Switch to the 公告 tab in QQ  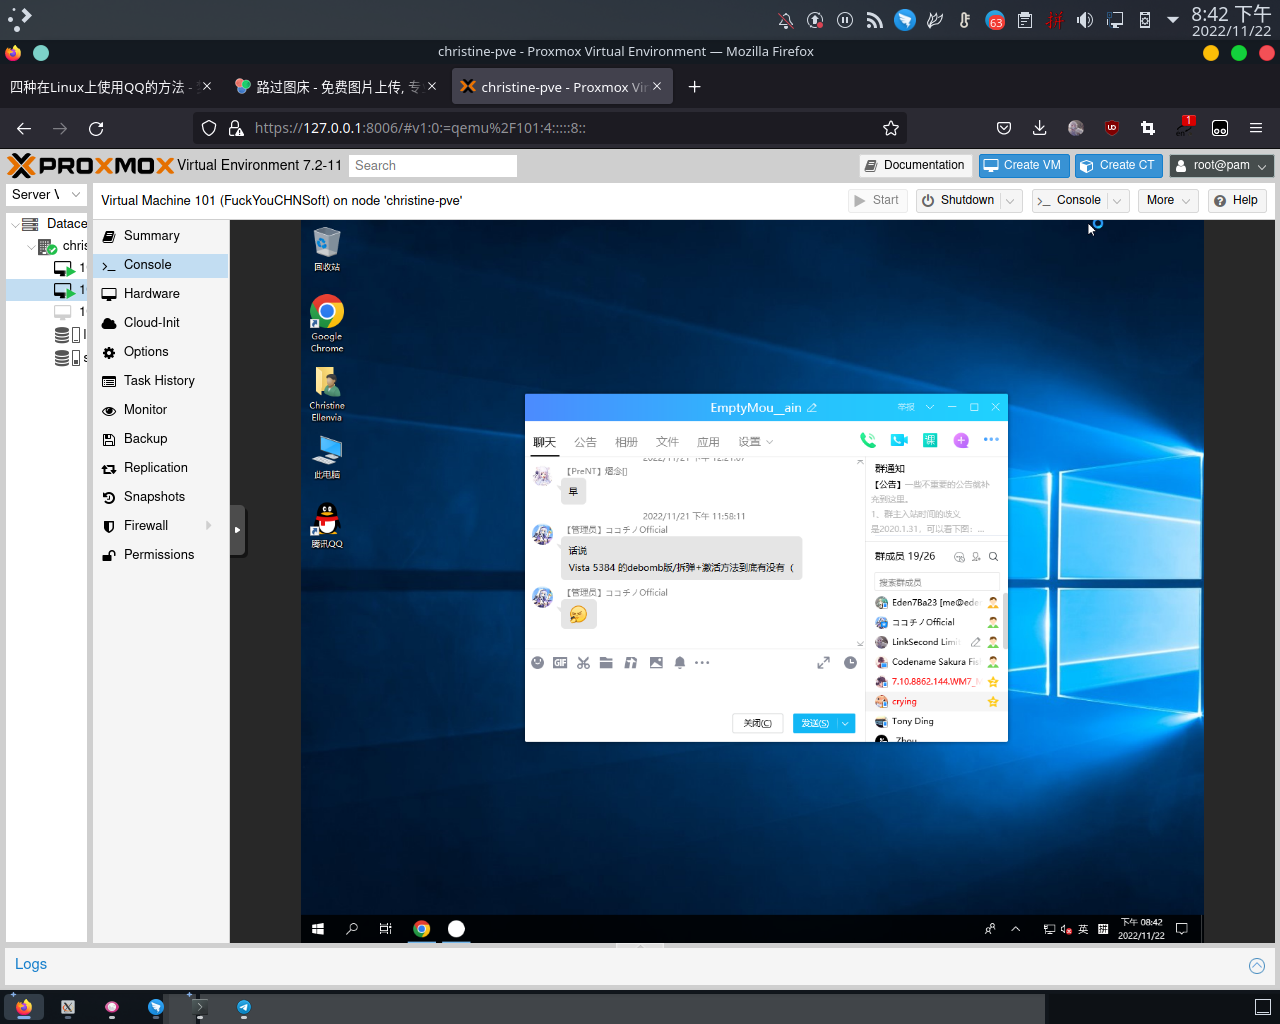[585, 442]
